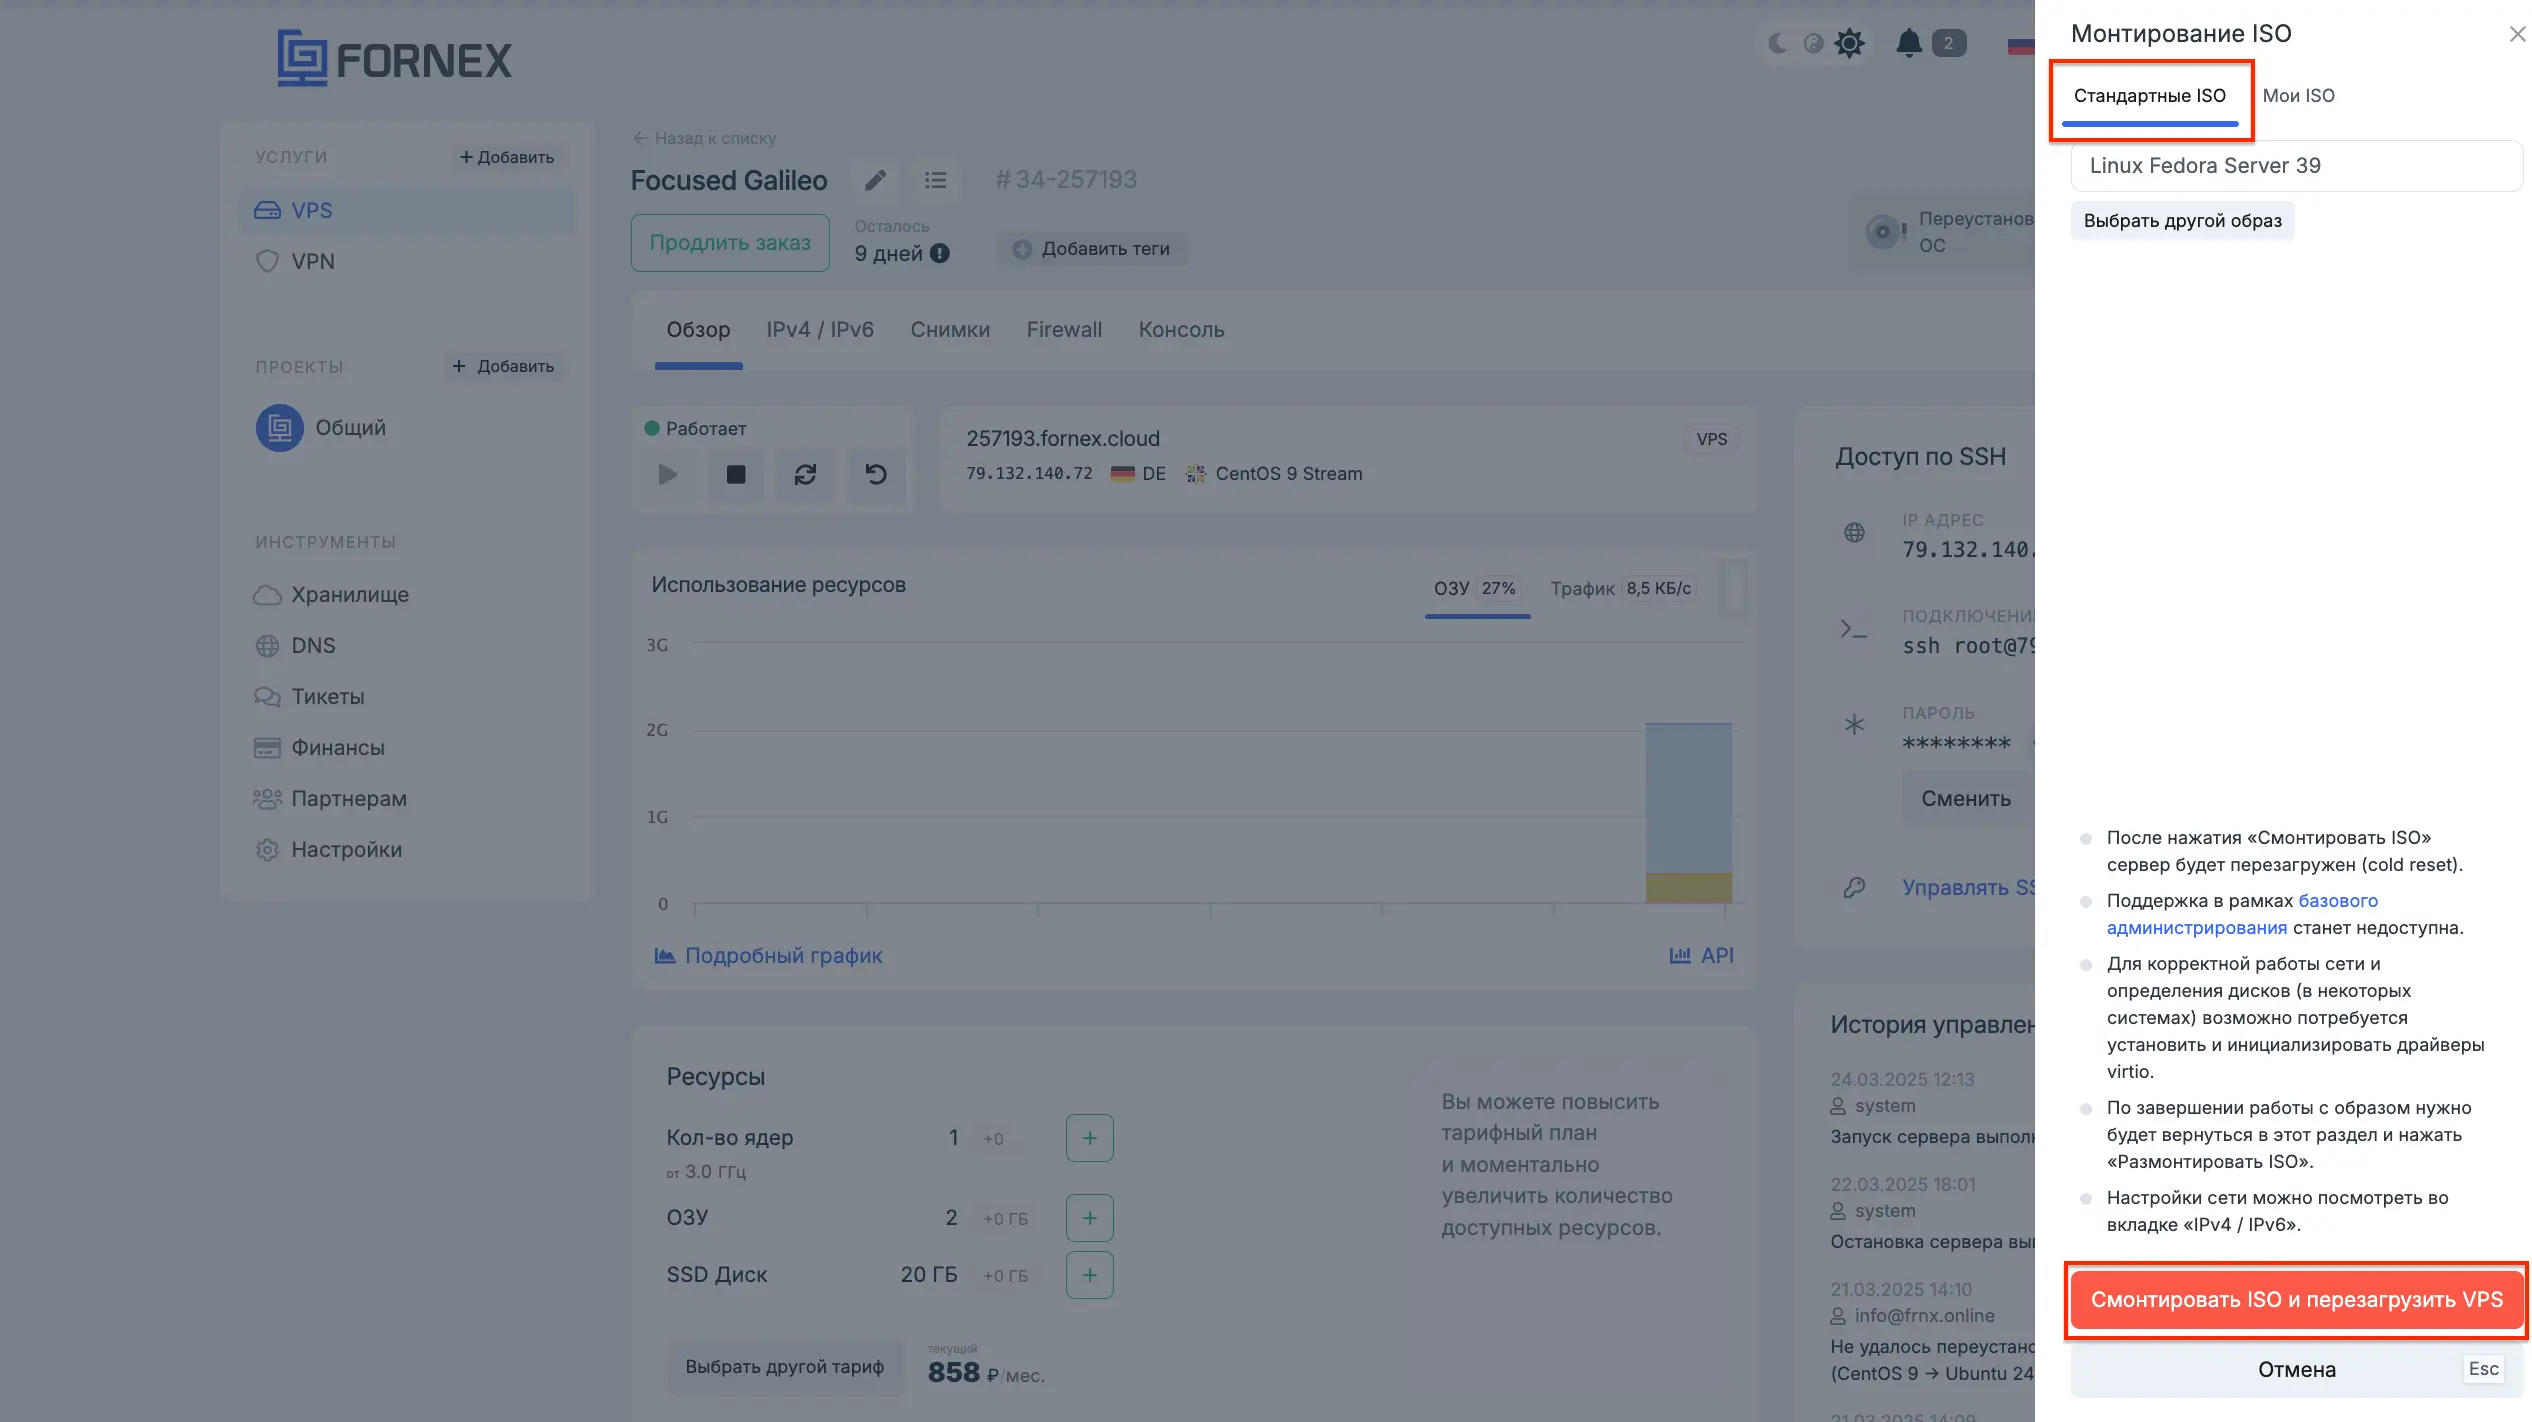Open Хранилище tool
The width and height of the screenshot is (2532, 1422).
pyautogui.click(x=332, y=595)
